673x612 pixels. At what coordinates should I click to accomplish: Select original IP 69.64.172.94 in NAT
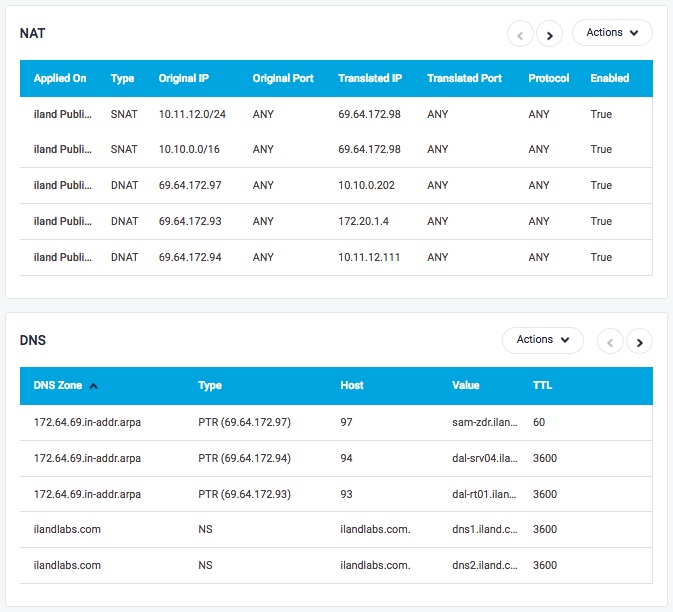(x=190, y=258)
